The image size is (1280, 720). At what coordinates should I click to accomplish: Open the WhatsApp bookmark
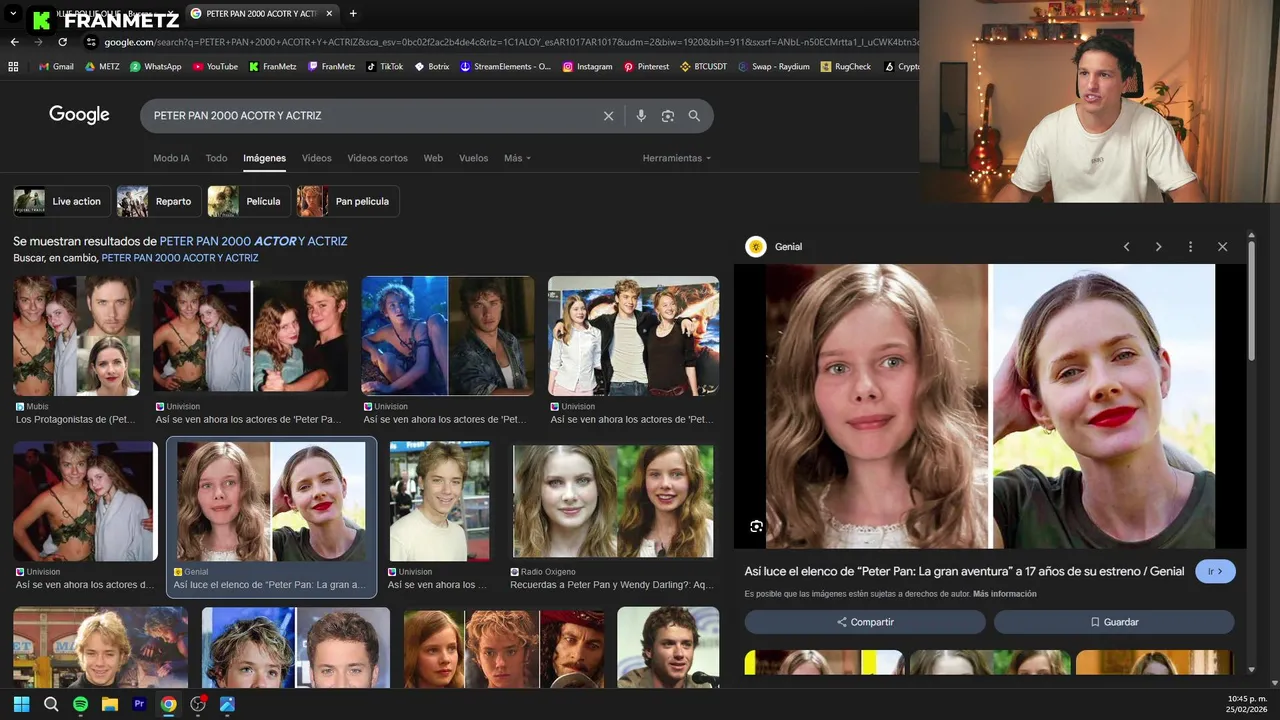click(x=155, y=67)
